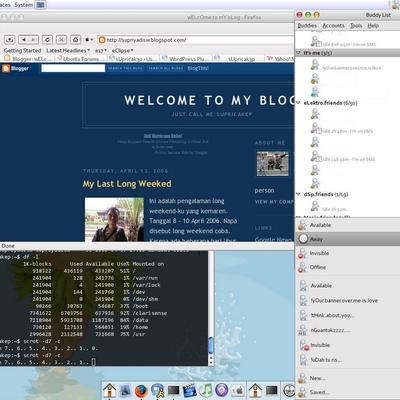400x400 pixels.
Task: Click the Apple logo dock icon
Action: coord(238,391)
